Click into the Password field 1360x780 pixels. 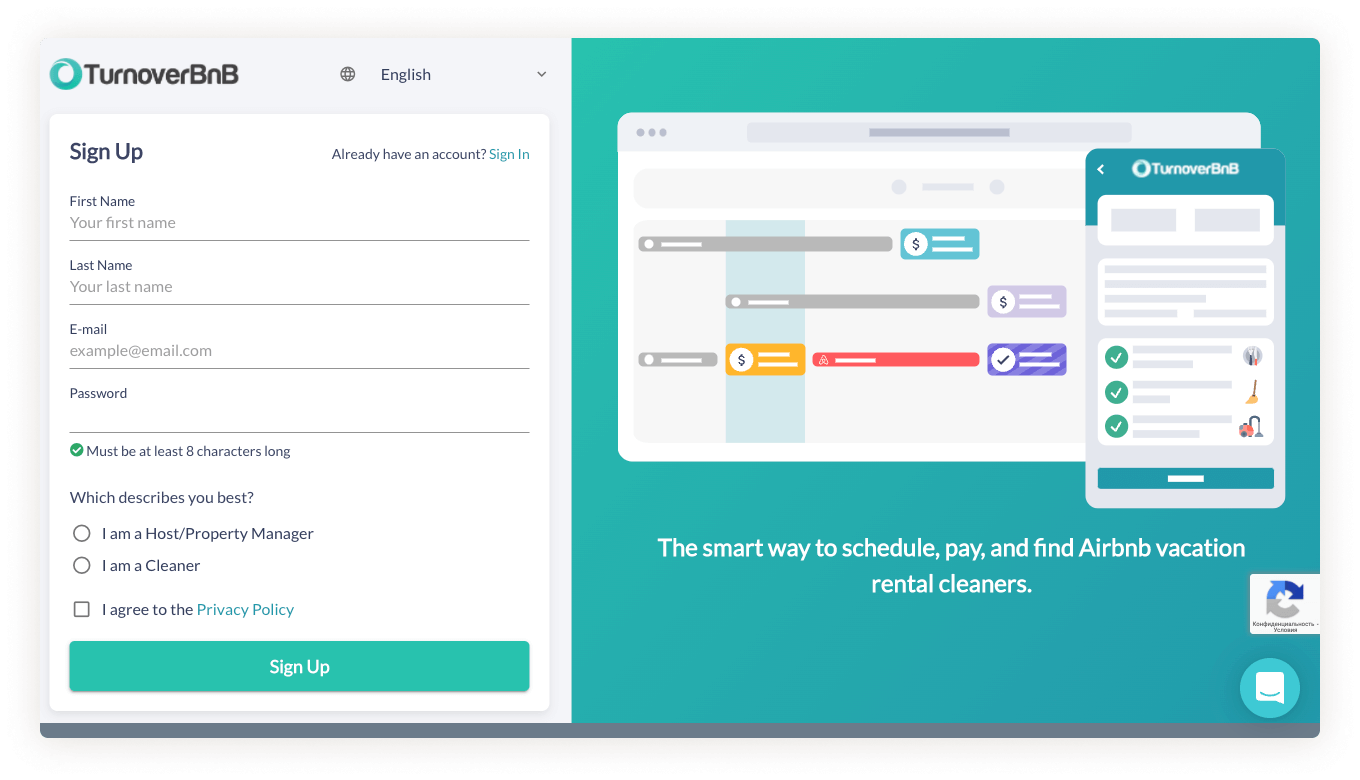tap(299, 416)
